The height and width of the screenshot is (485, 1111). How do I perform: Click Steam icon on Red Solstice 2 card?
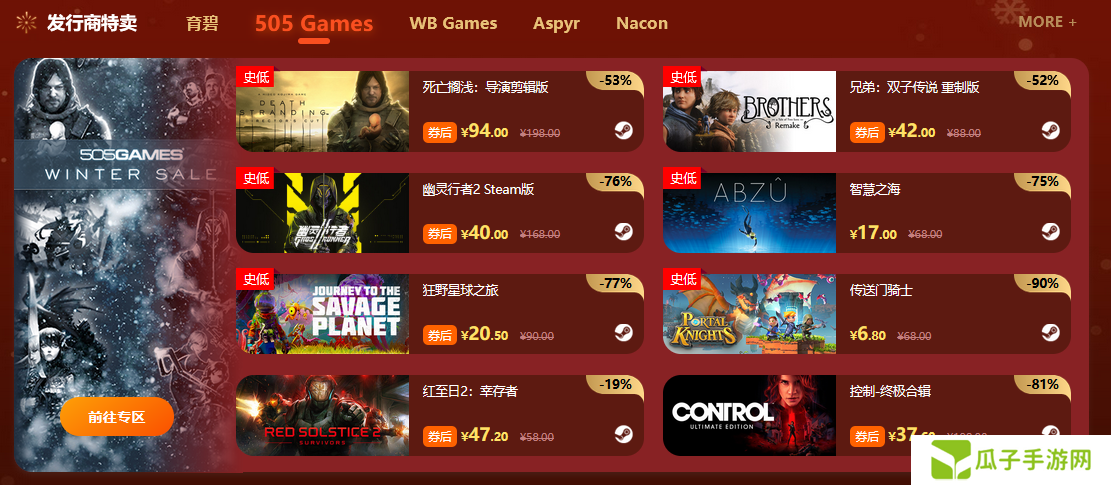[x=624, y=434]
